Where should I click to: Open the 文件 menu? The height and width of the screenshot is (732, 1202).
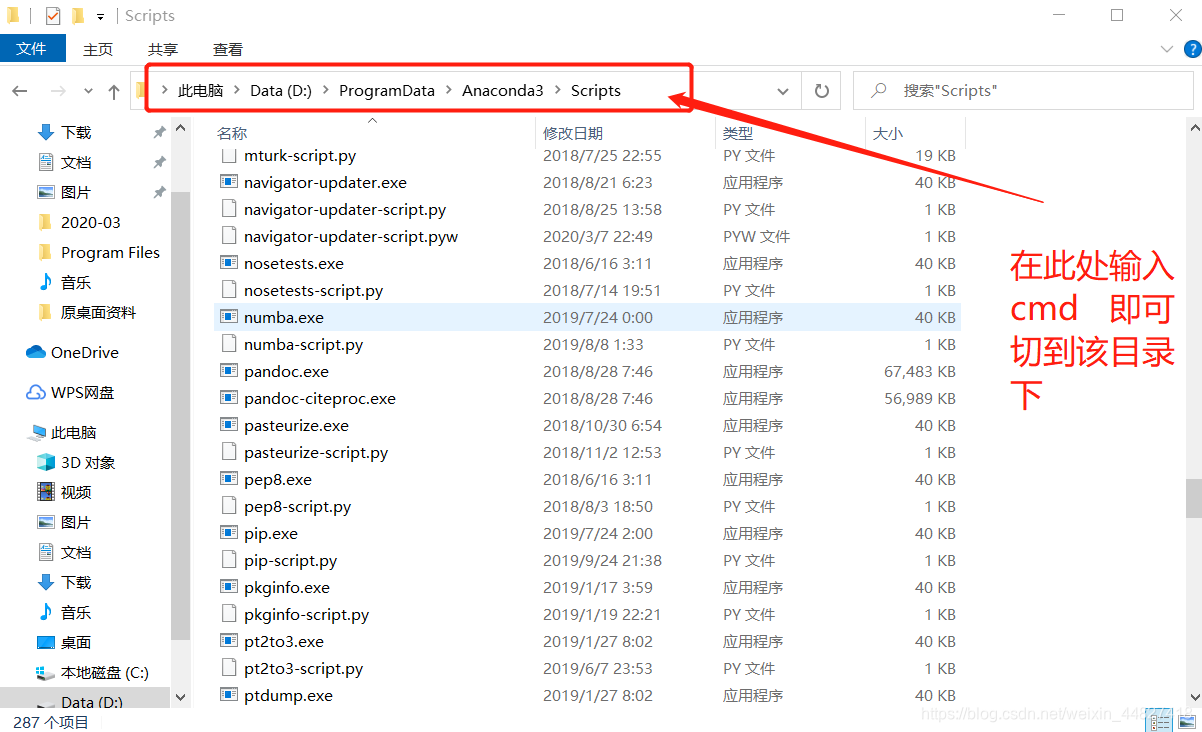(32, 48)
